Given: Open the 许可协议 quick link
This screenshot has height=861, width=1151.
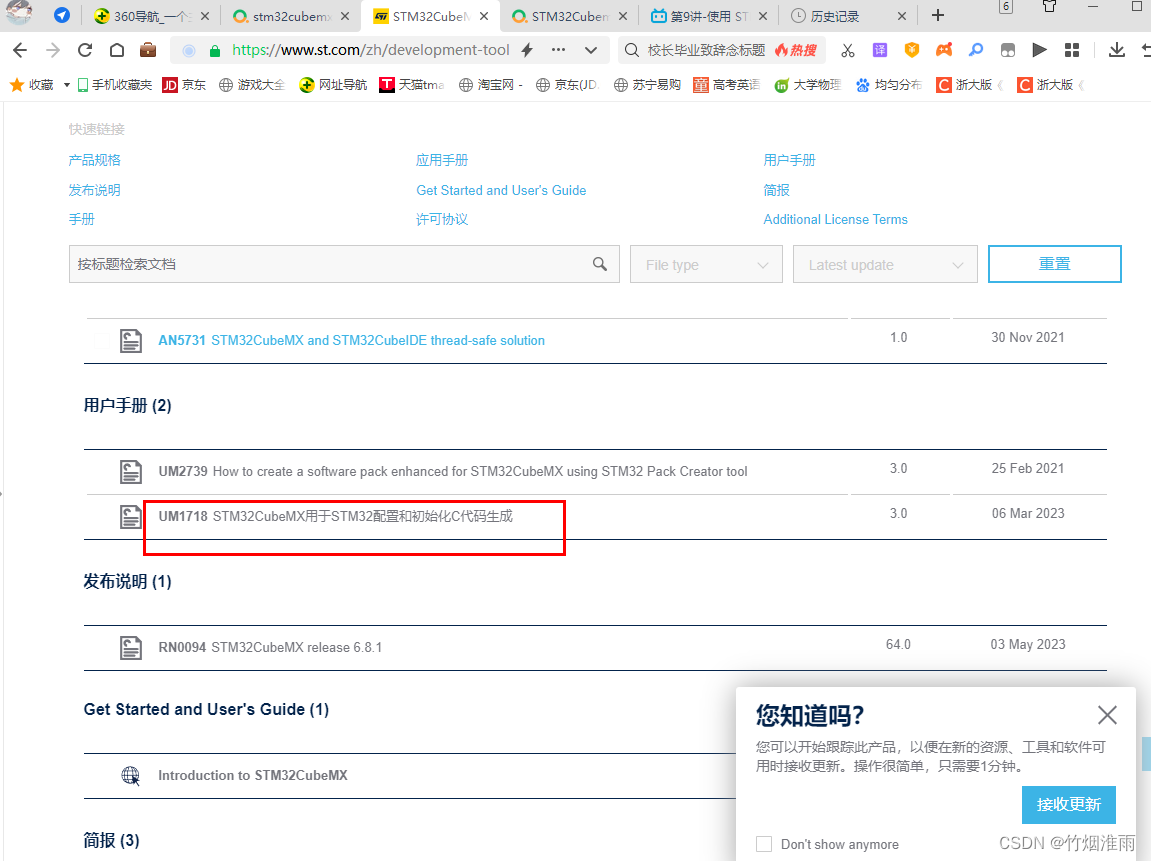Looking at the screenshot, I should point(442,219).
